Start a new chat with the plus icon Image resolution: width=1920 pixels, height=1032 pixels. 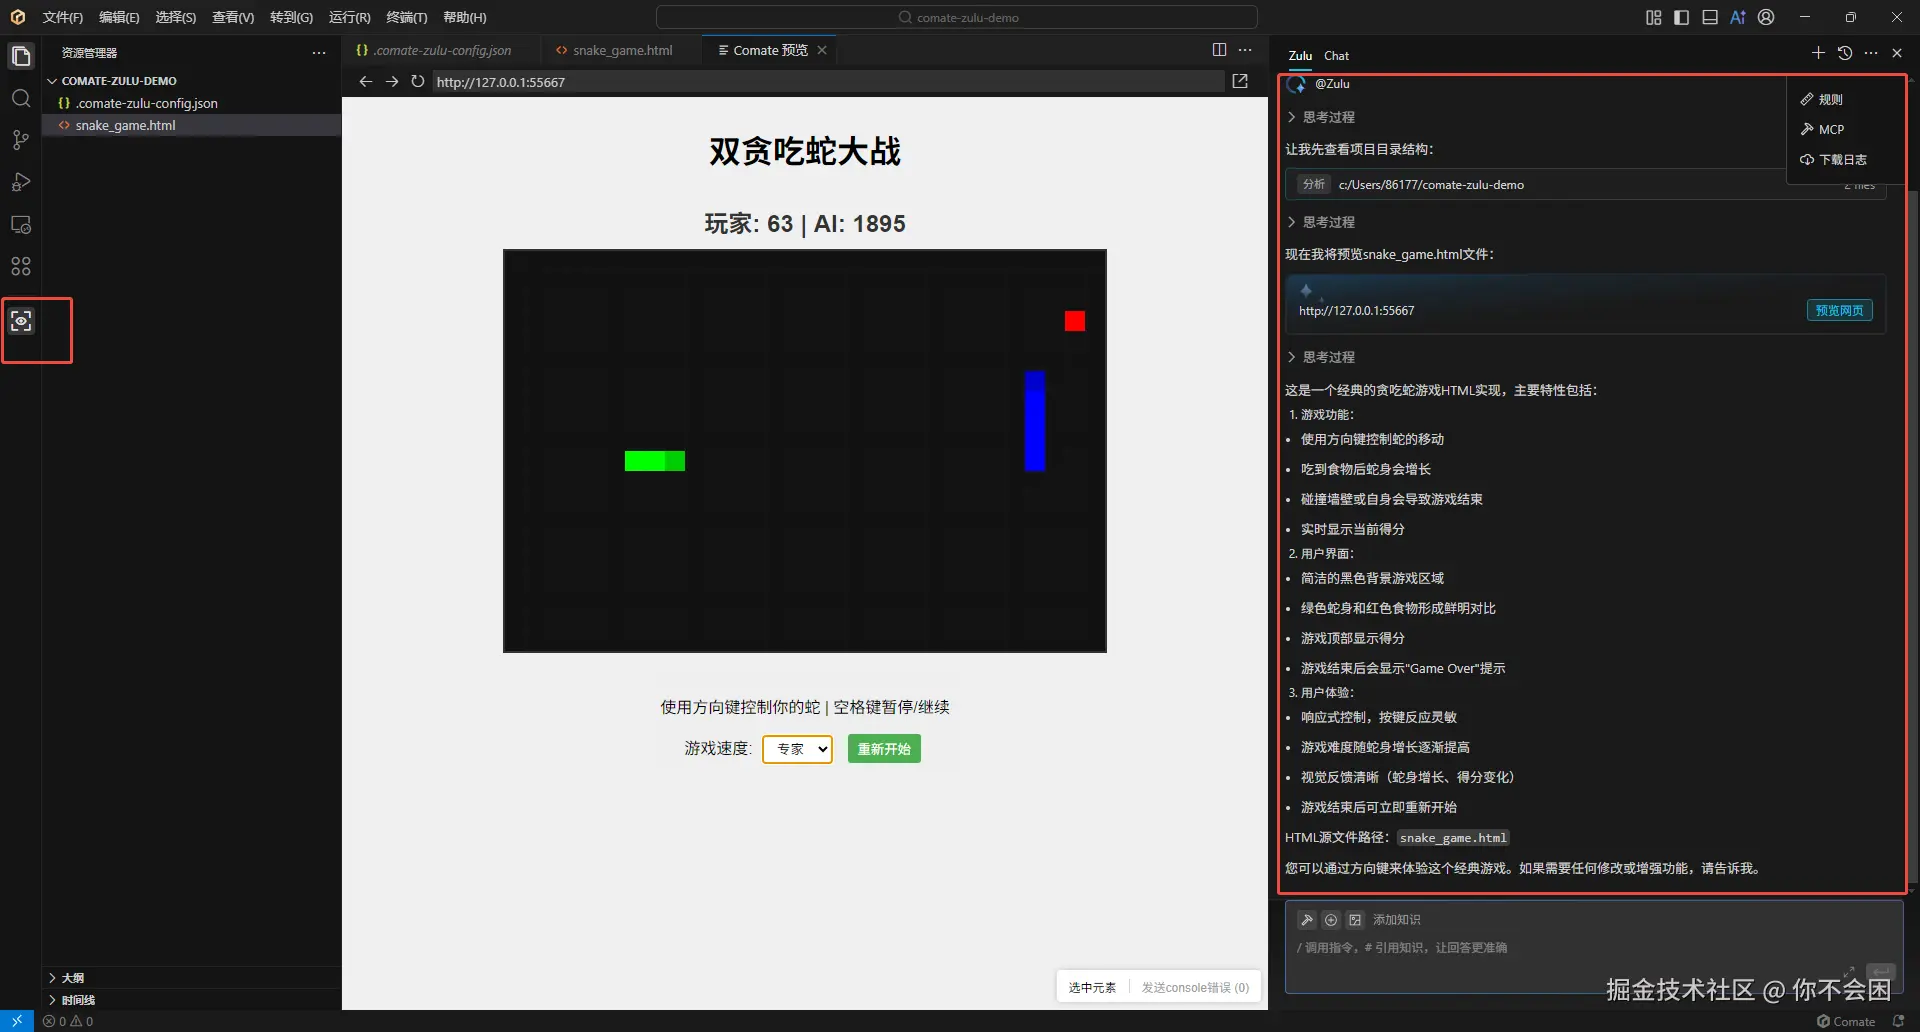[x=1818, y=53]
